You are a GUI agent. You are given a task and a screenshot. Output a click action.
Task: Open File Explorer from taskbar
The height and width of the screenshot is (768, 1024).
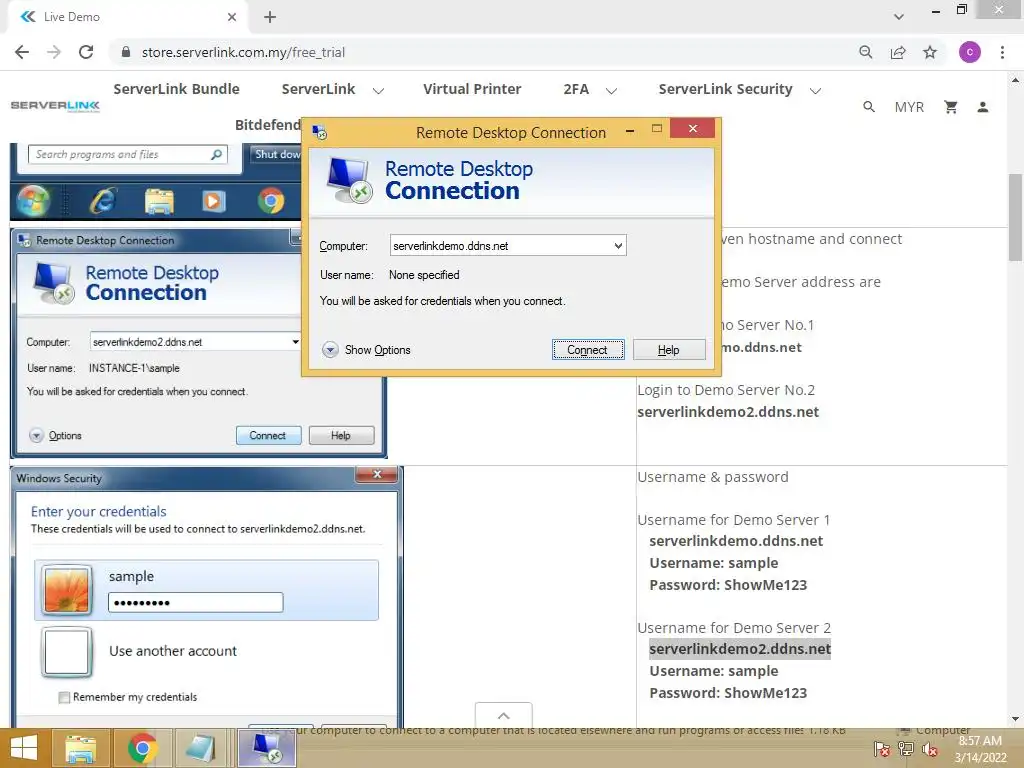pyautogui.click(x=80, y=748)
